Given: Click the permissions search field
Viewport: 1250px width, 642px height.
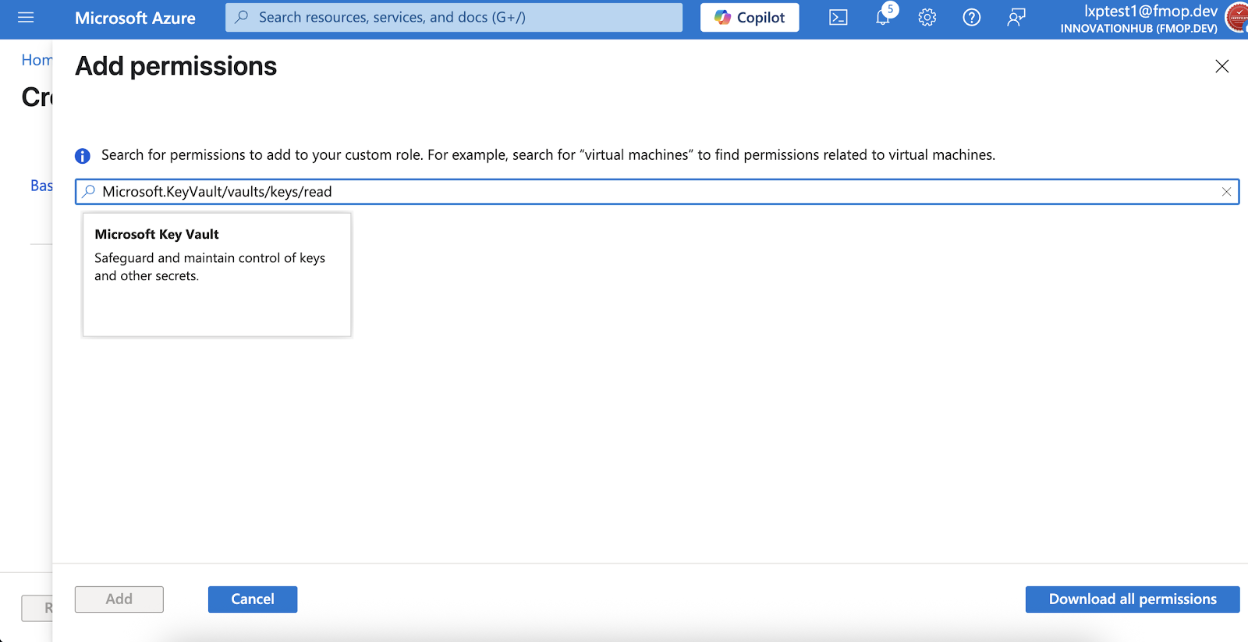Looking at the screenshot, I should 657,192.
